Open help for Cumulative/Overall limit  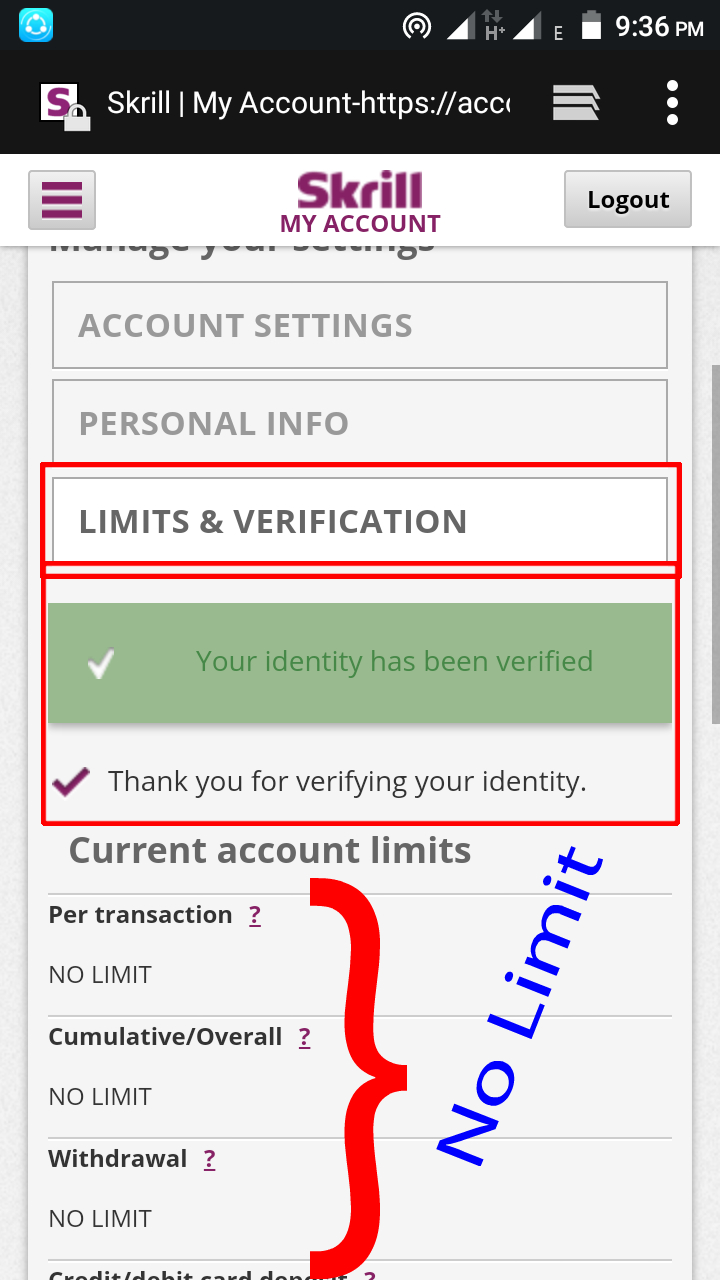(304, 1037)
